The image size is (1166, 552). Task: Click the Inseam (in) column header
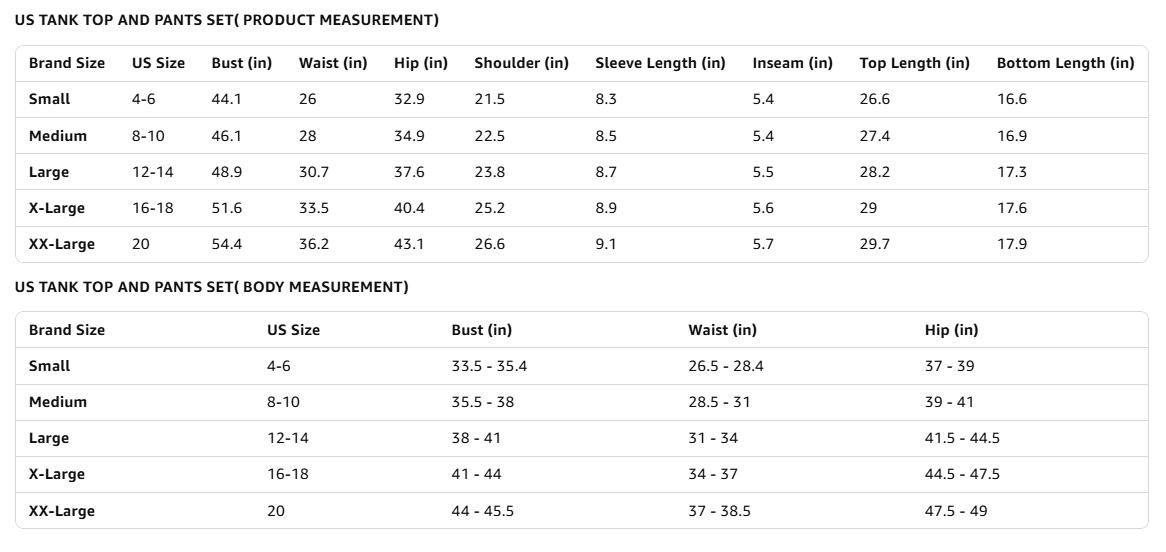click(x=792, y=63)
